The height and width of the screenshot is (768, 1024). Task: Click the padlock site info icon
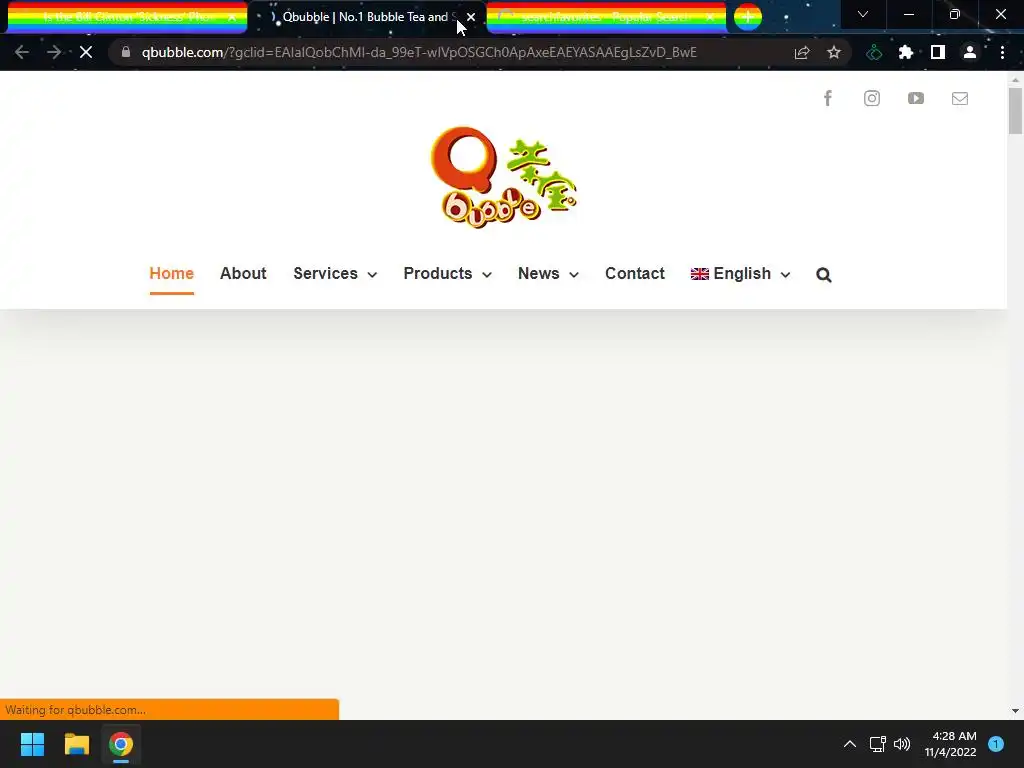coord(126,52)
